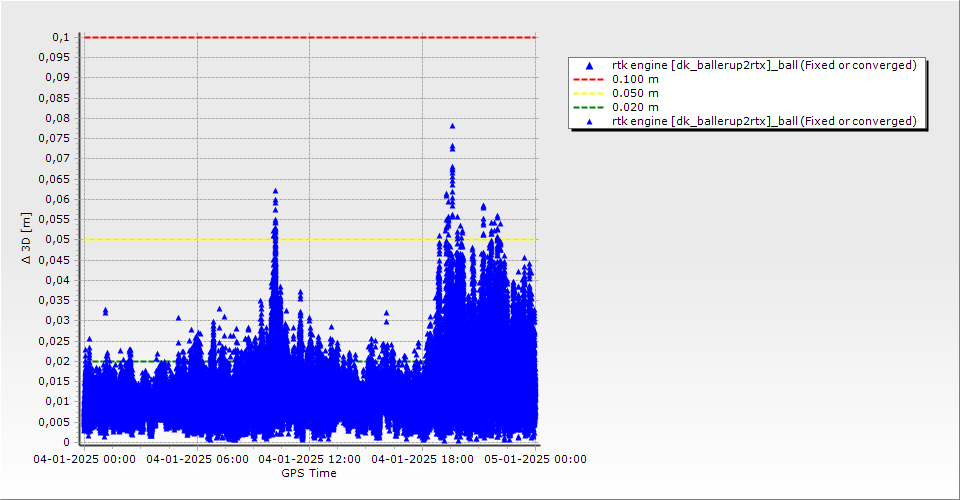Click the "0.100 m" legend label
Image resolution: width=960 pixels, height=500 pixels.
point(635,79)
